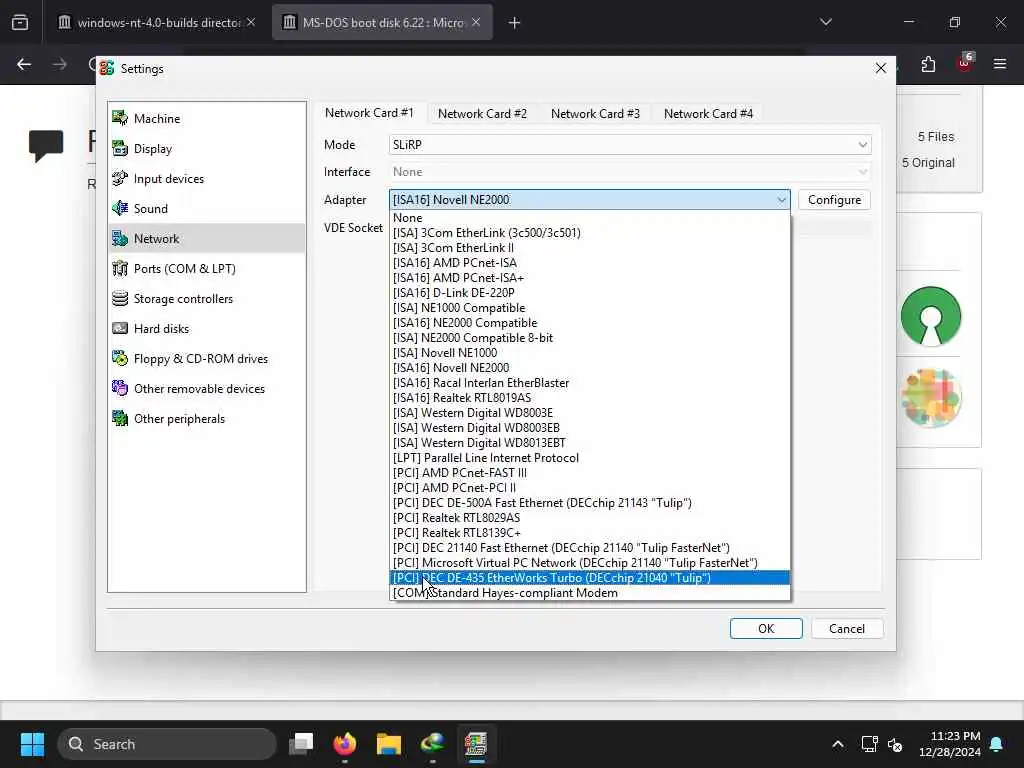Select None adapter option

(x=590, y=218)
